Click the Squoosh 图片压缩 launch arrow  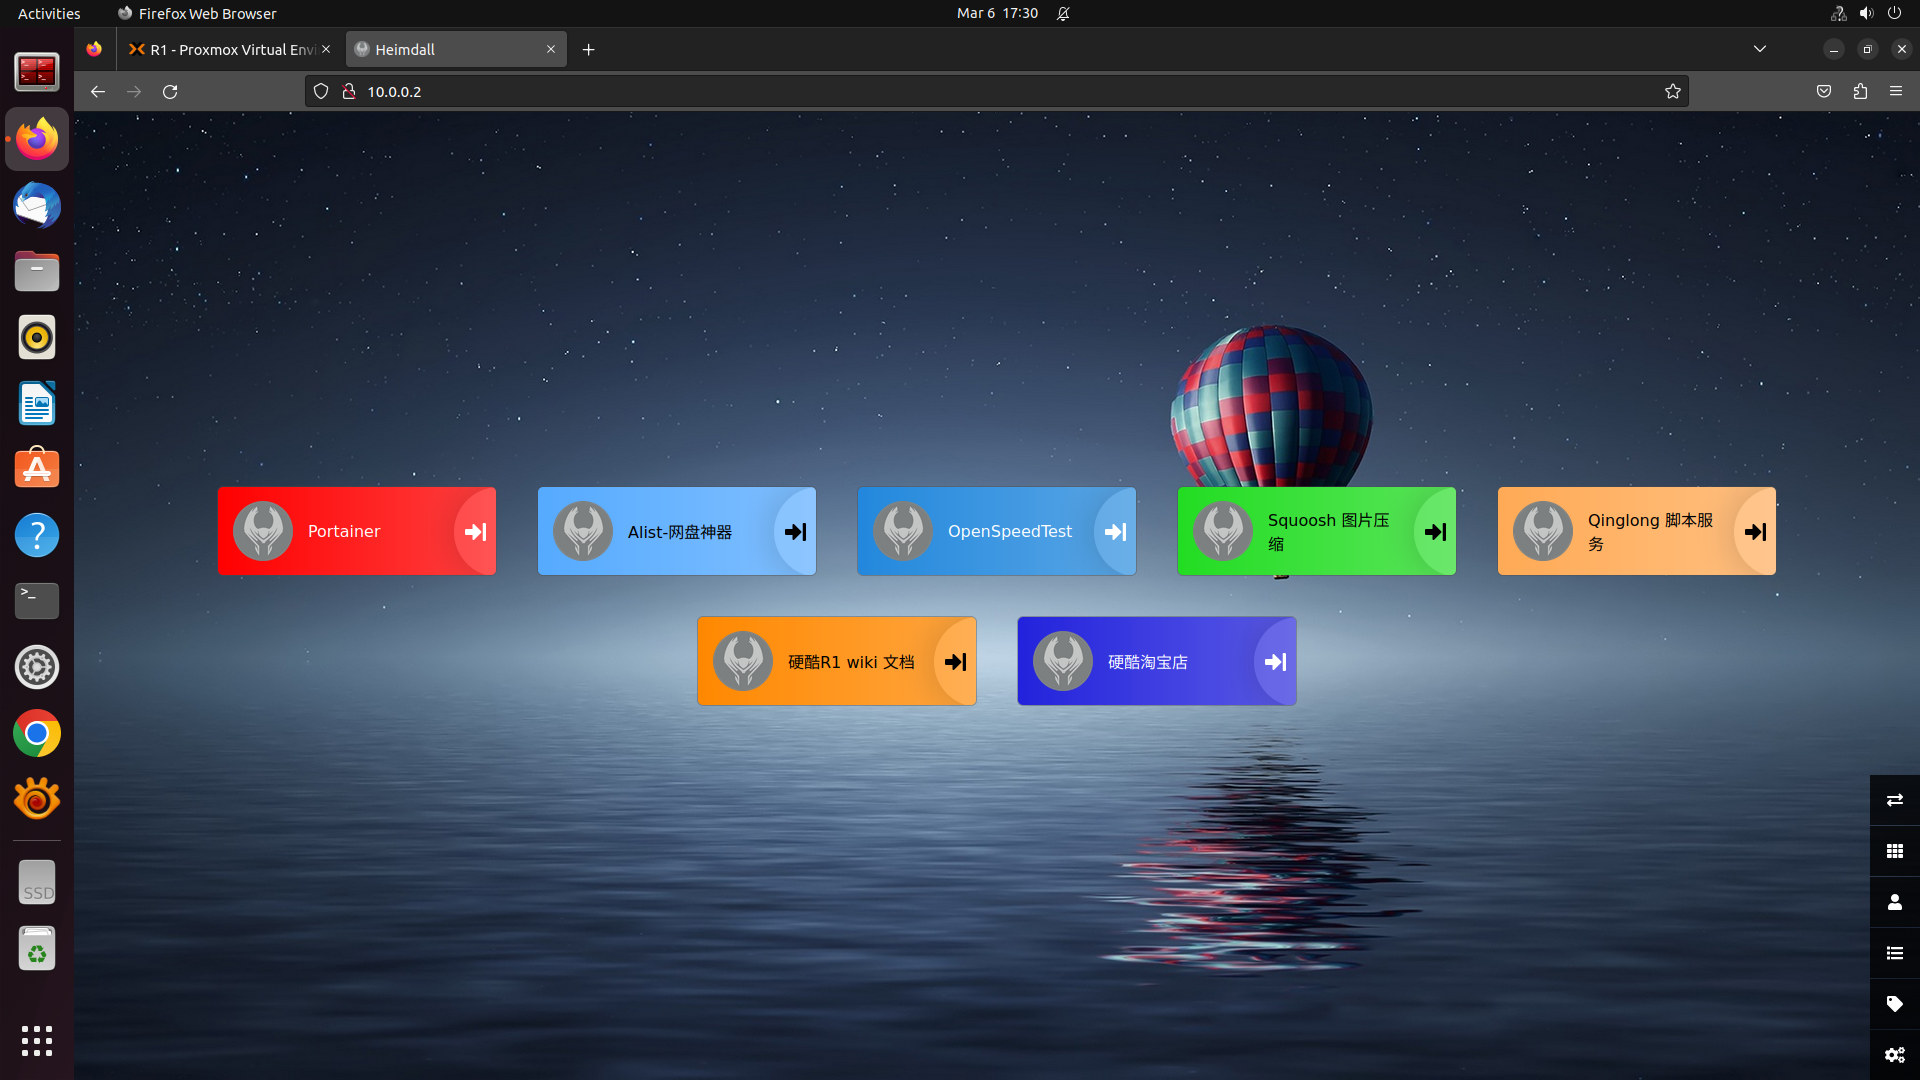(x=1436, y=532)
